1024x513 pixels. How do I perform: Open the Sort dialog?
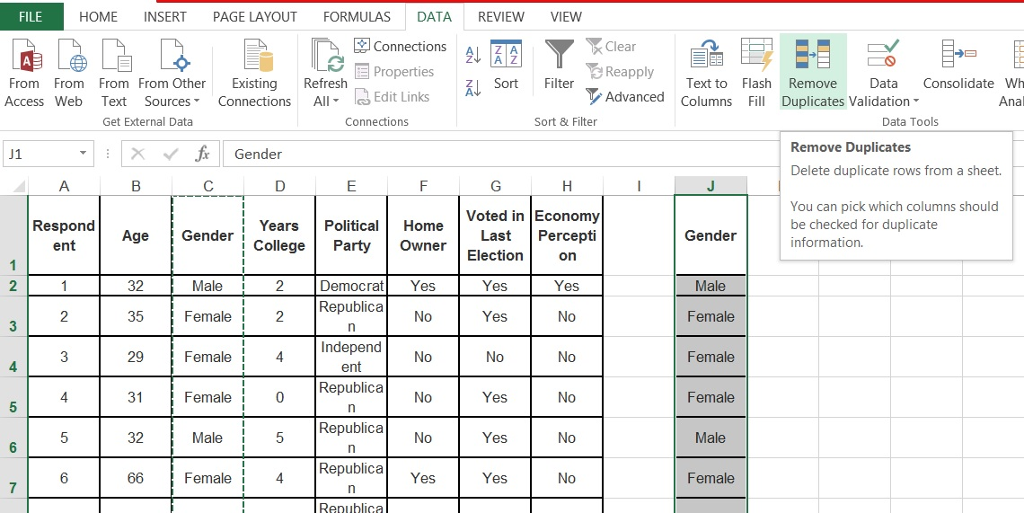506,65
